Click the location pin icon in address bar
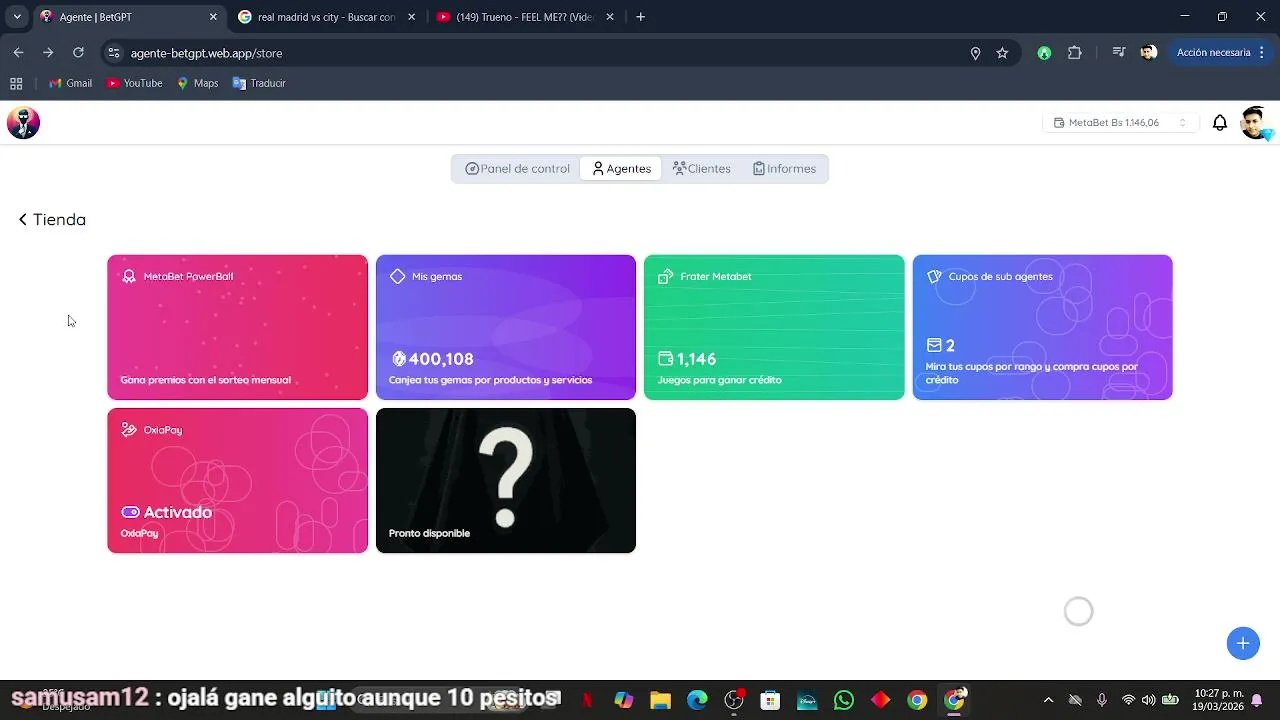 click(975, 53)
